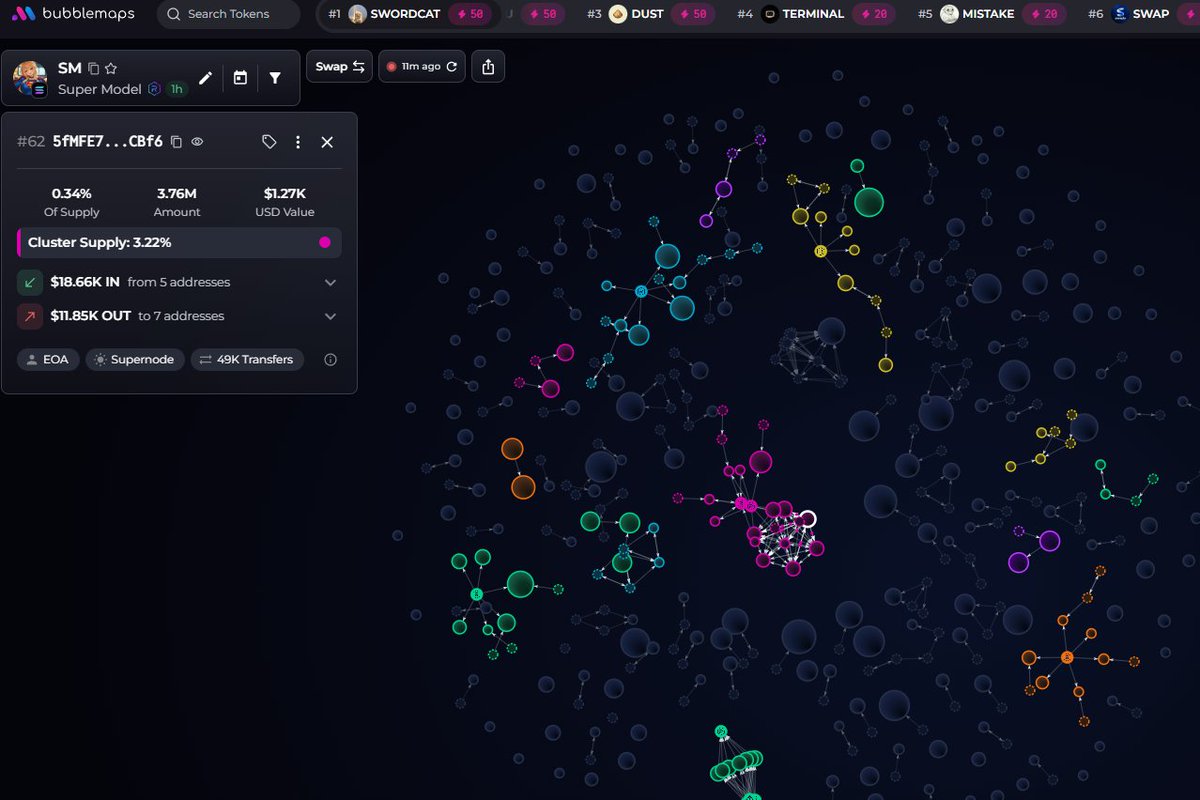Toggle visibility eye for wallet 5fMFE7...CBf6
The image size is (1200, 800).
click(x=197, y=142)
